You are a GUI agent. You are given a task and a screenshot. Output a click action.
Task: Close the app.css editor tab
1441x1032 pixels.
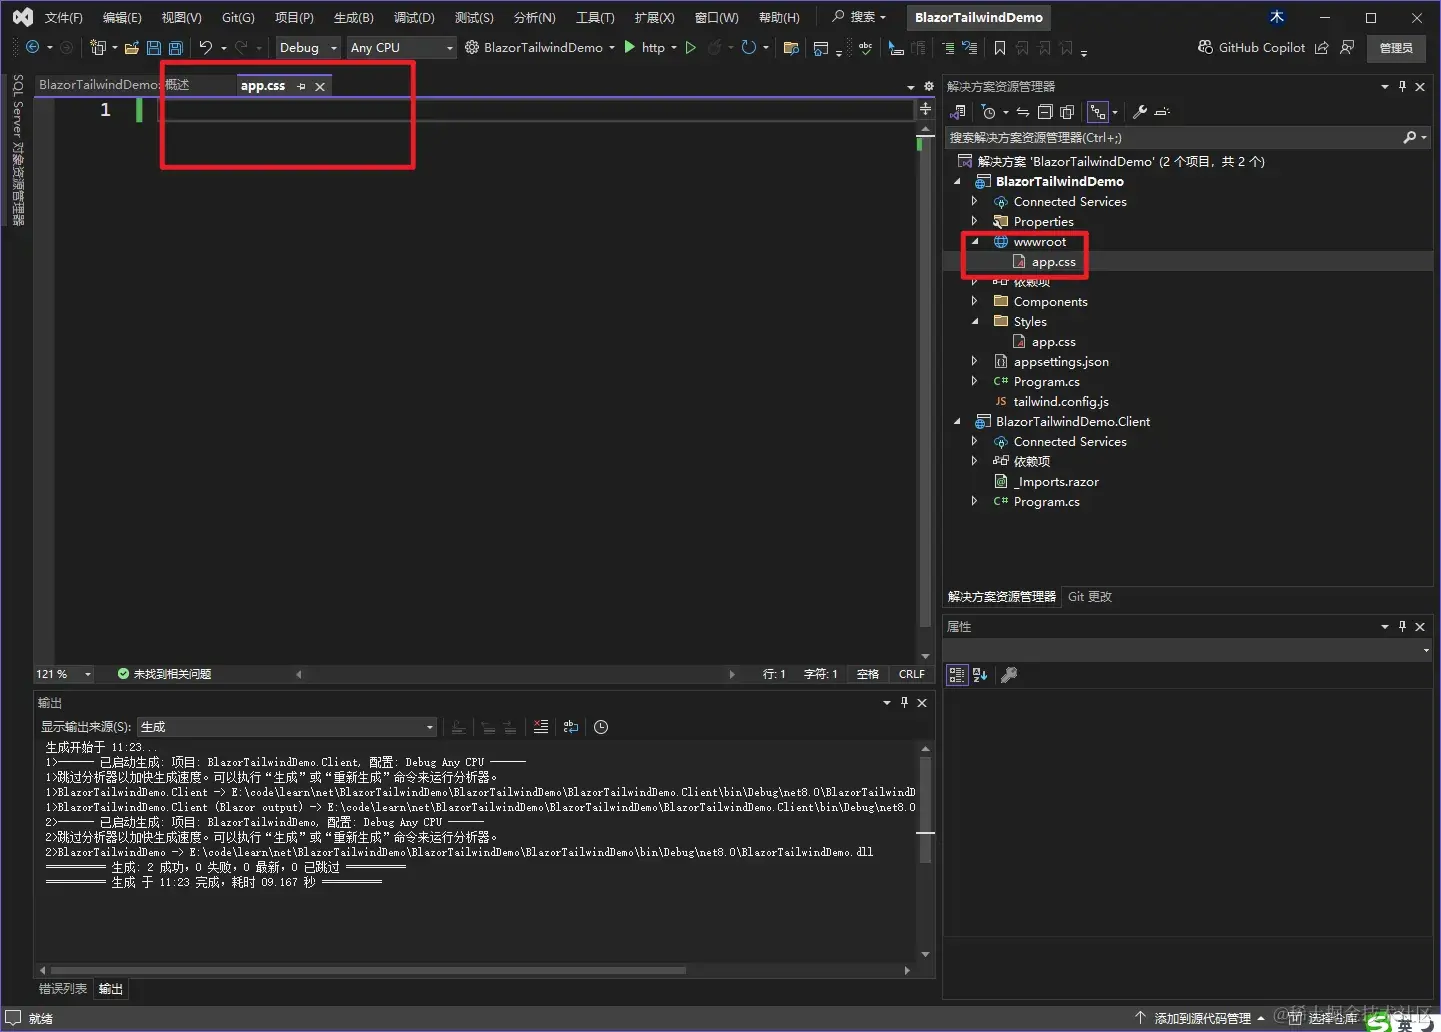[x=320, y=86]
